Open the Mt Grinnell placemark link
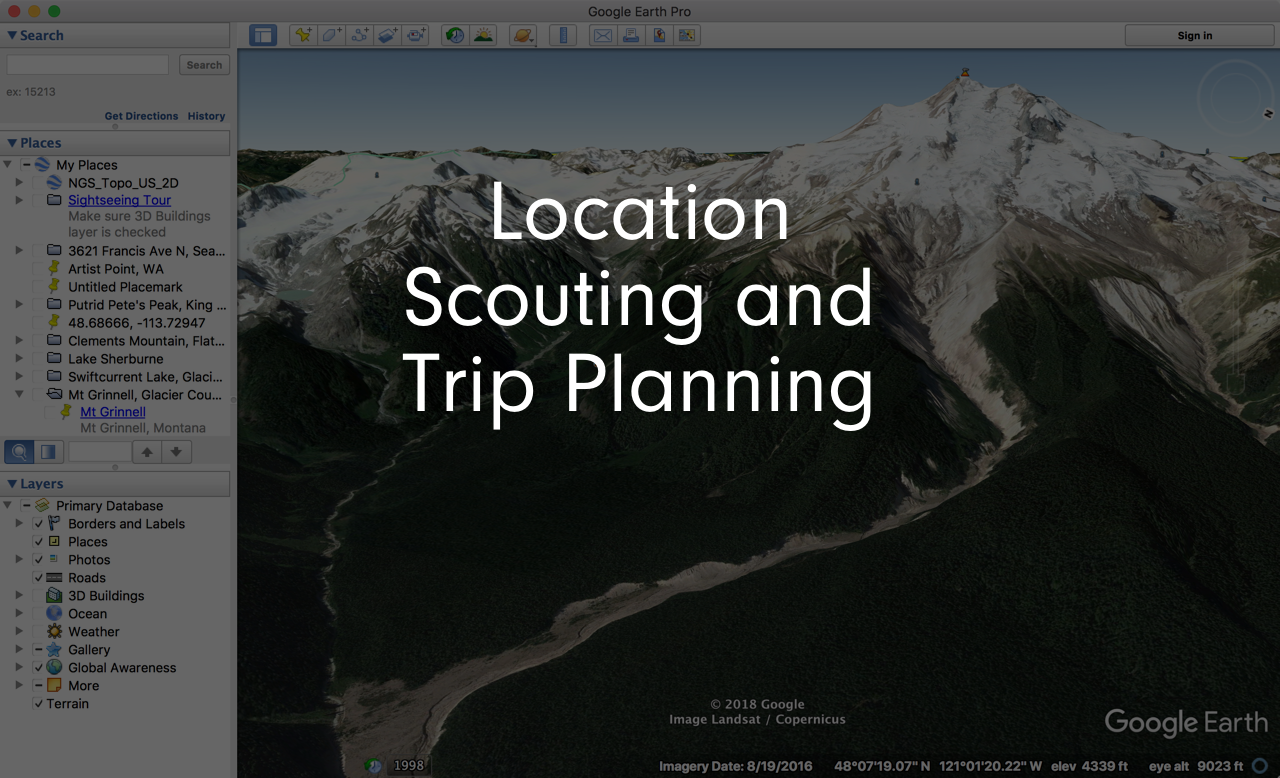 (x=113, y=412)
